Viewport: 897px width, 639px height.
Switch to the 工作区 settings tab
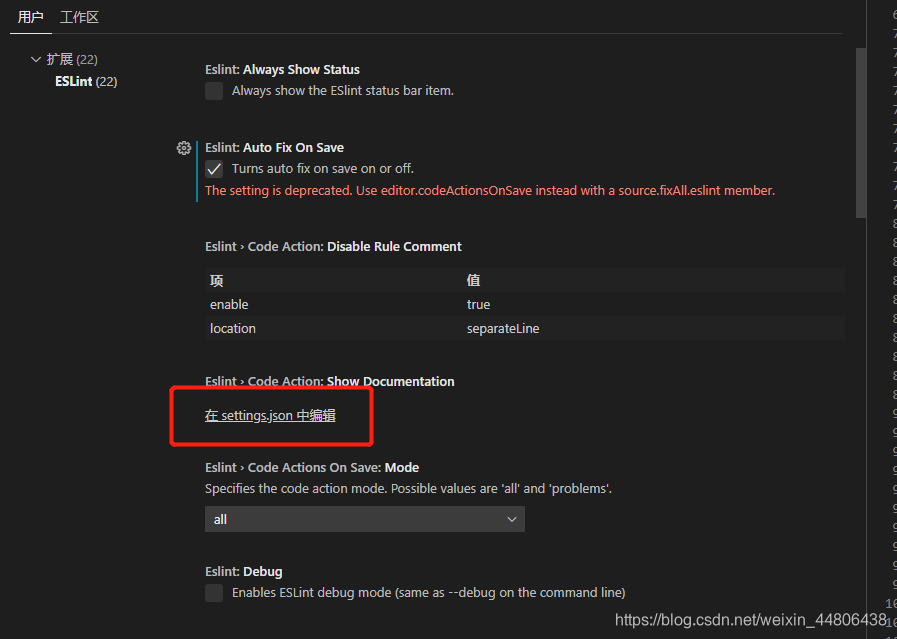pyautogui.click(x=80, y=17)
